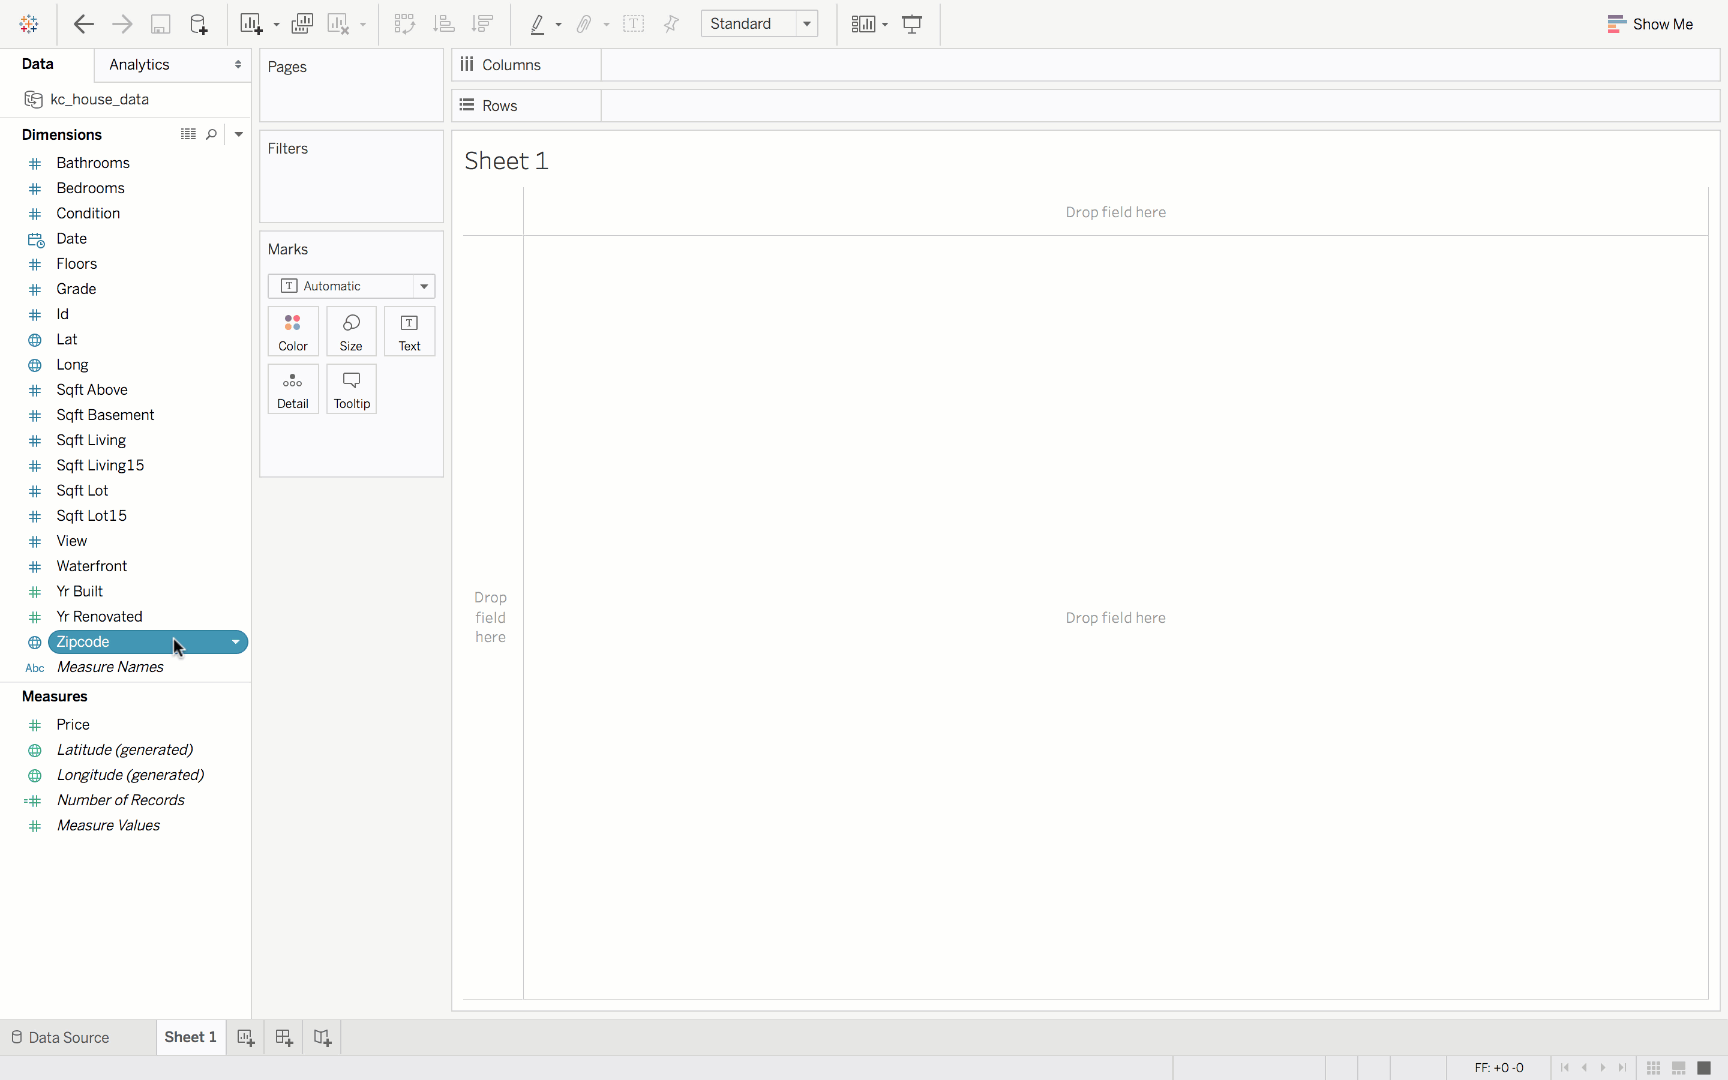The image size is (1728, 1080).
Task: Click the Text marks button
Action: coord(410,331)
